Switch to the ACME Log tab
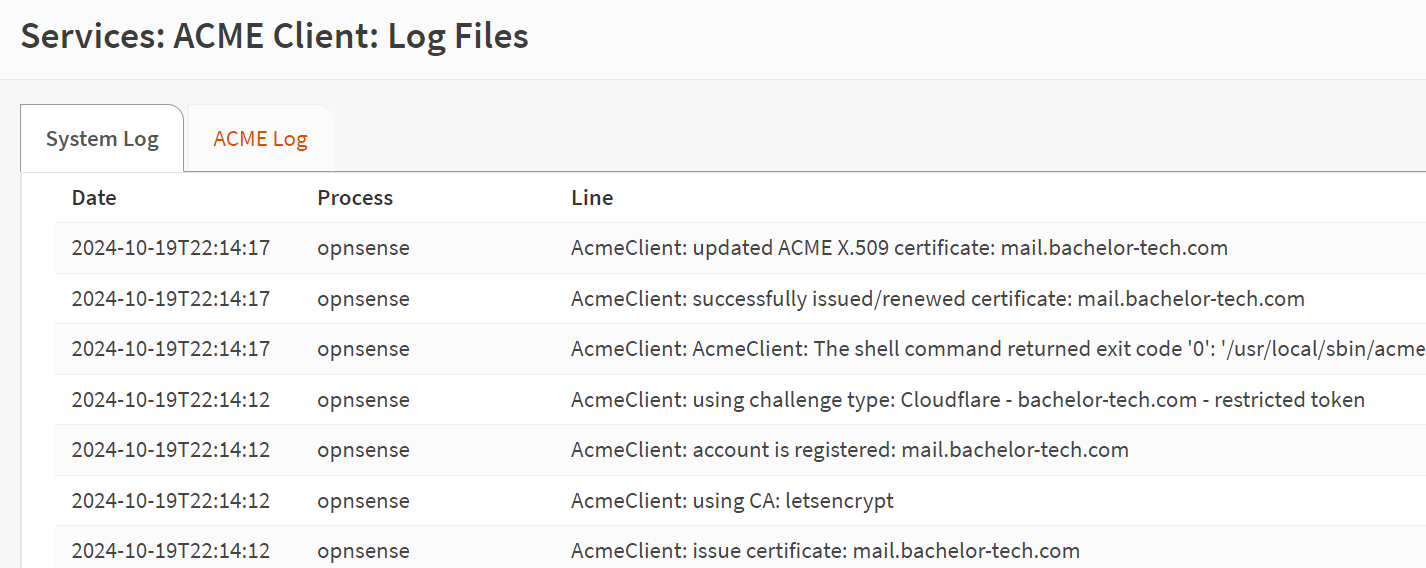 coord(260,139)
